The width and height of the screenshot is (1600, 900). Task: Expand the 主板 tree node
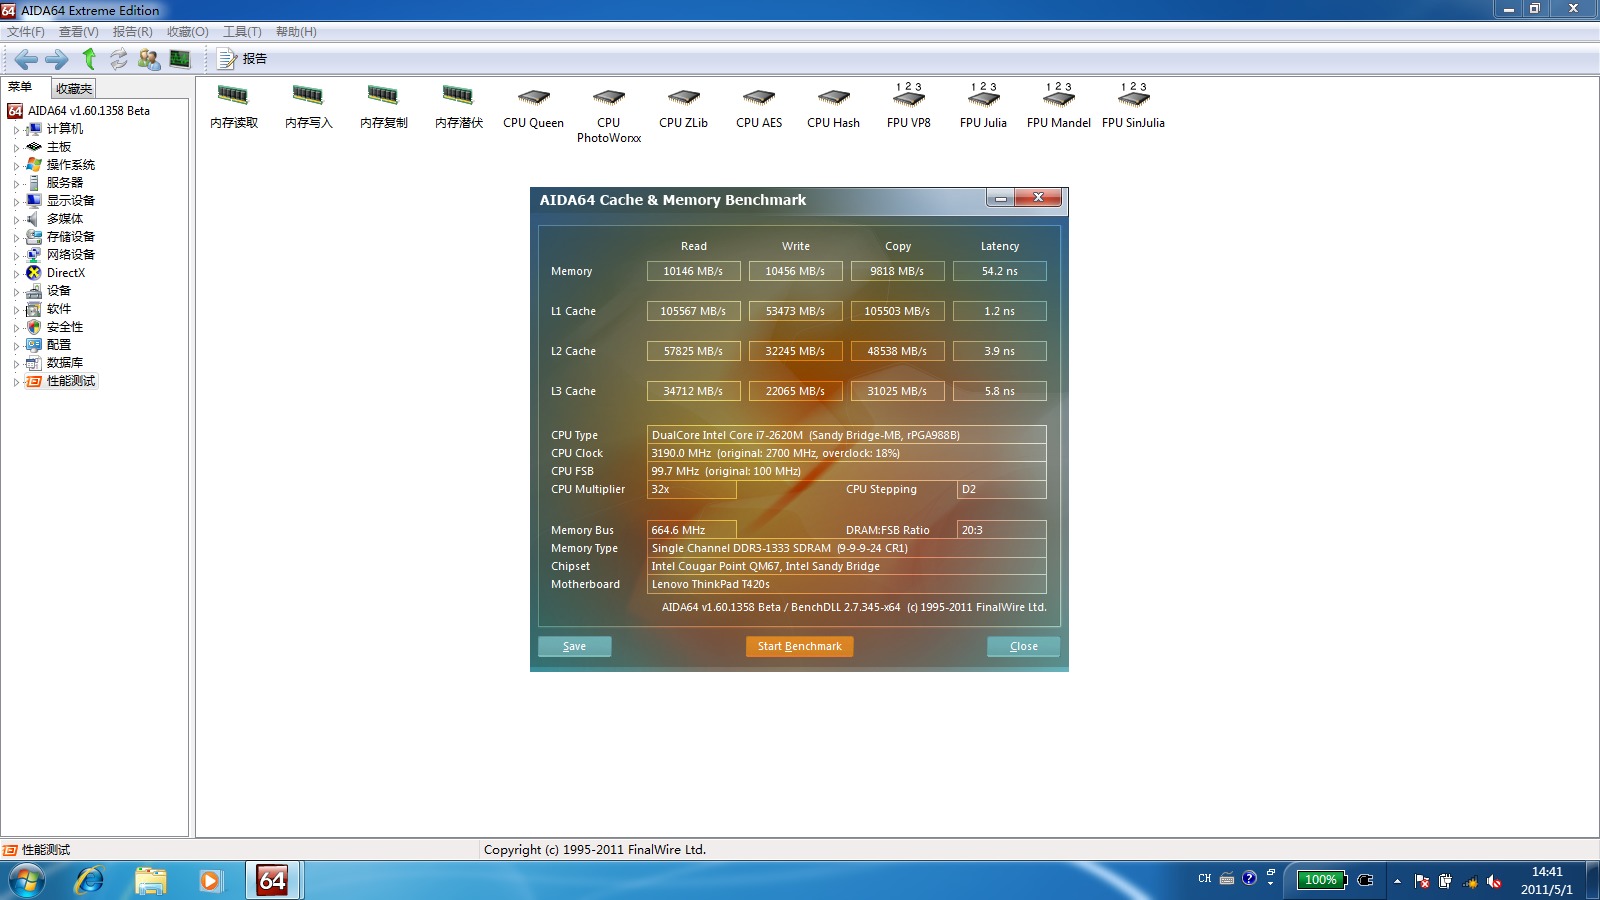16,147
